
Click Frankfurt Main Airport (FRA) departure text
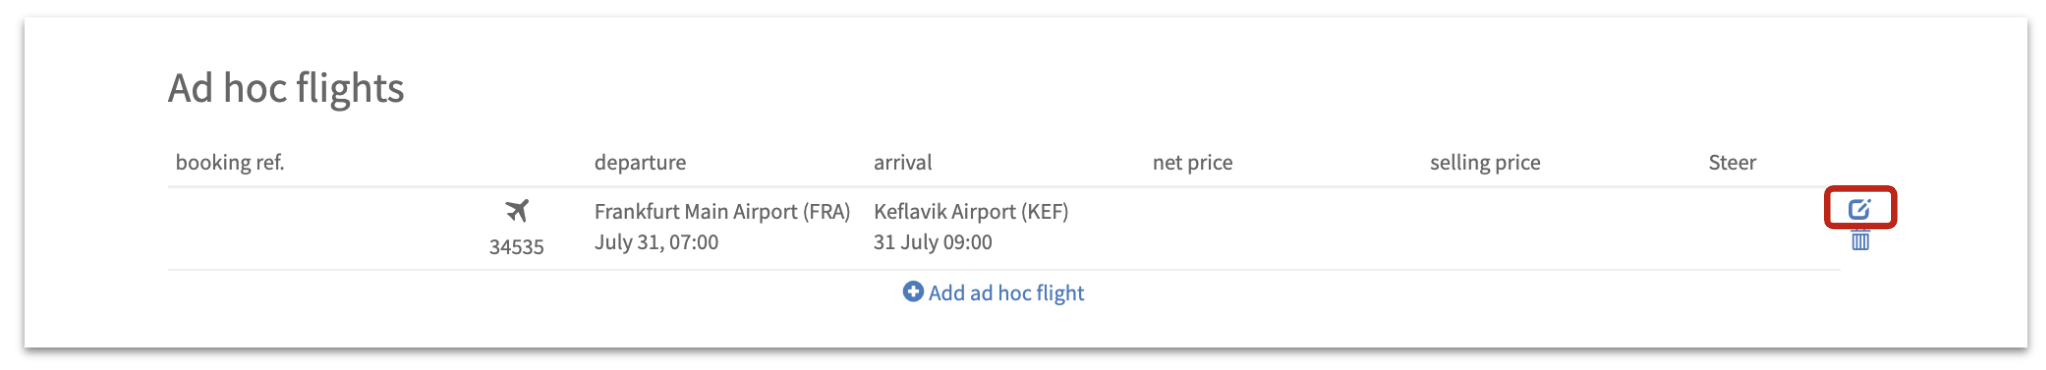(722, 212)
